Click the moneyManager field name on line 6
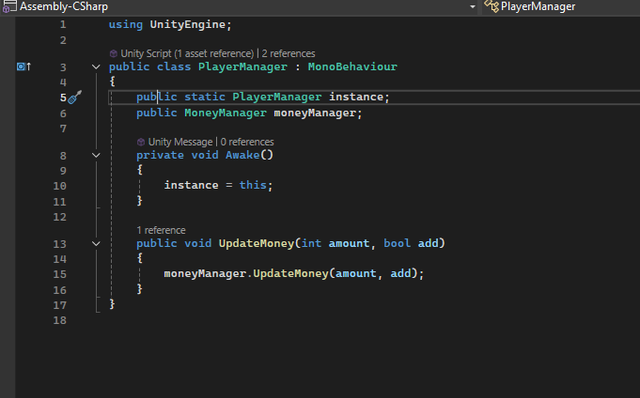Screen dimensions: 640x398 315,113
